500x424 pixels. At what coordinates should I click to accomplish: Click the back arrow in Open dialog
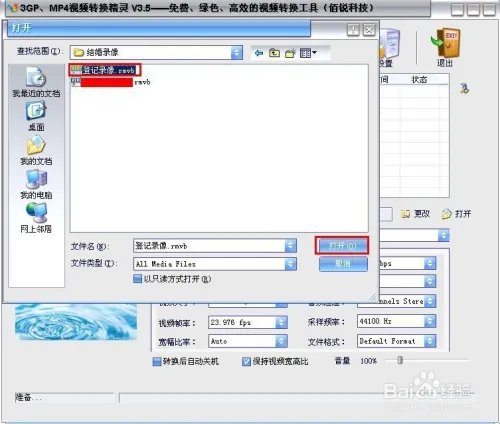(x=259, y=53)
